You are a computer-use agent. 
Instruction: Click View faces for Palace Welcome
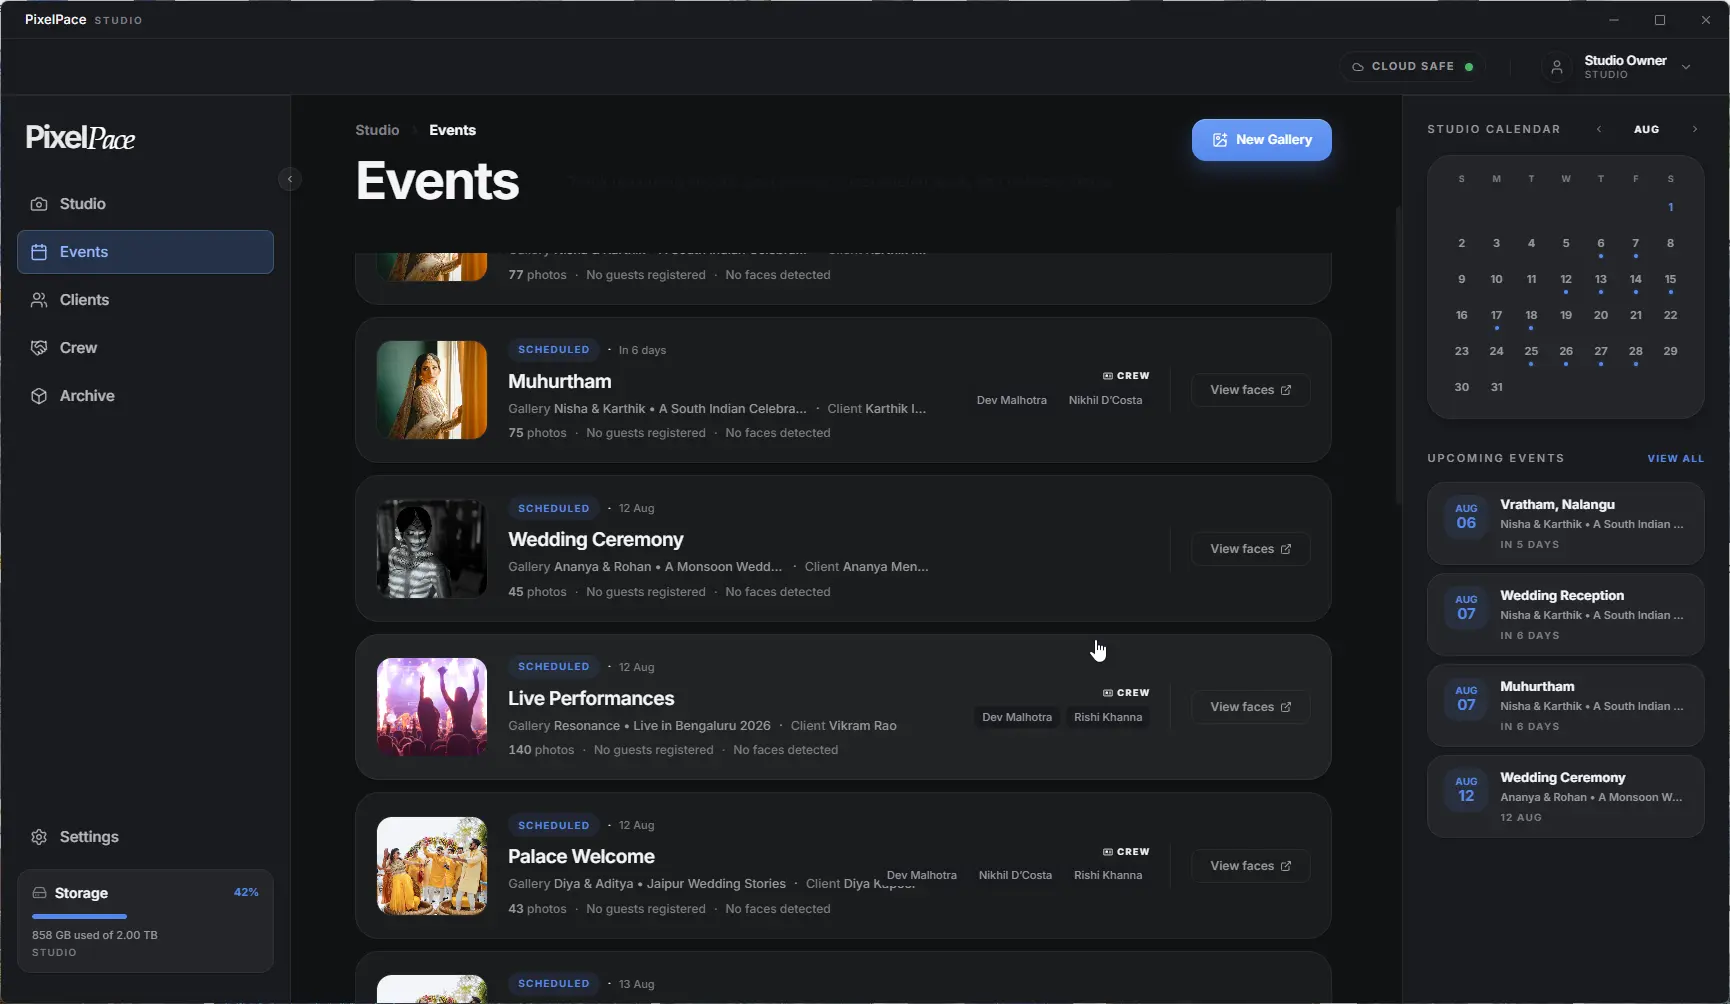click(1250, 866)
